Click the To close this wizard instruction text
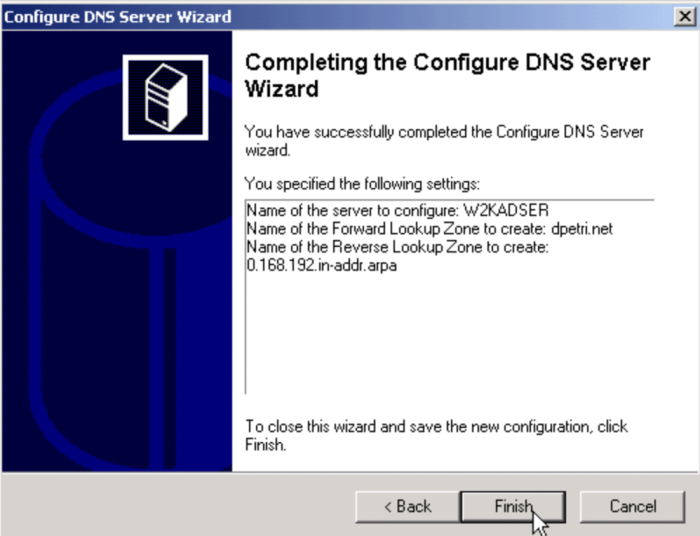The height and width of the screenshot is (536, 700). (x=436, y=435)
